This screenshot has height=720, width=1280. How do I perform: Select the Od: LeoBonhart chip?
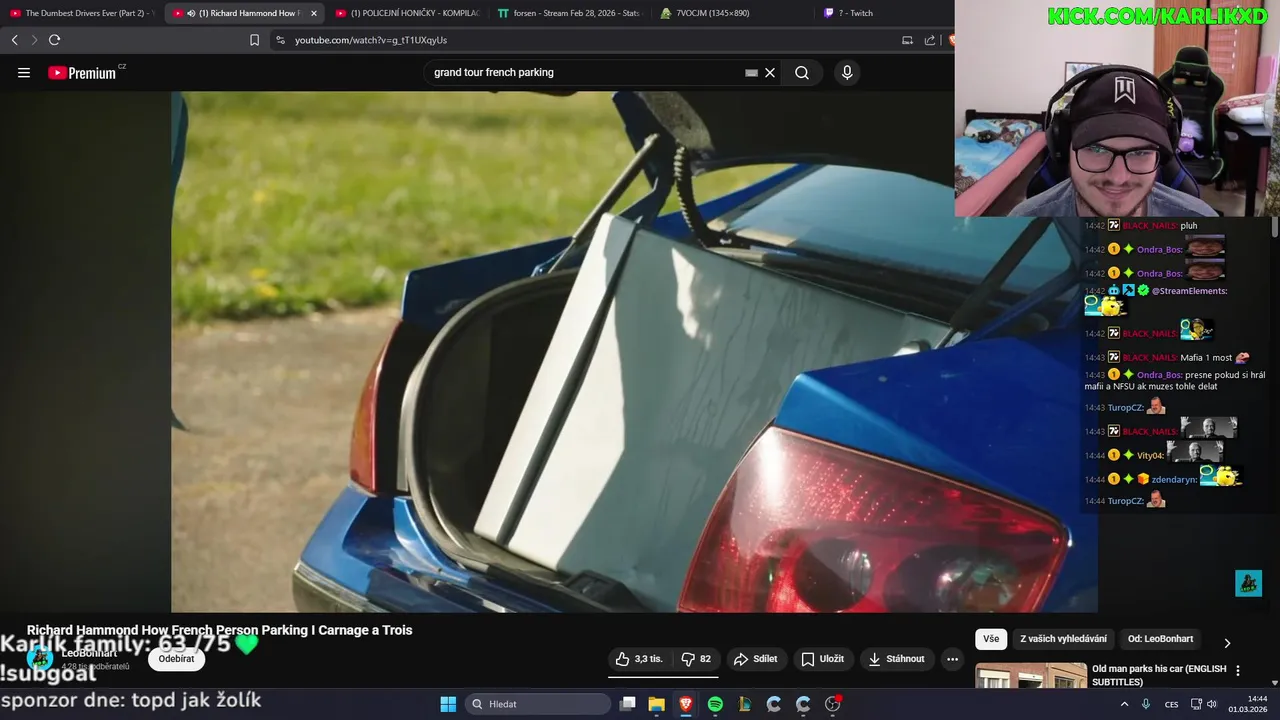tap(1160, 639)
